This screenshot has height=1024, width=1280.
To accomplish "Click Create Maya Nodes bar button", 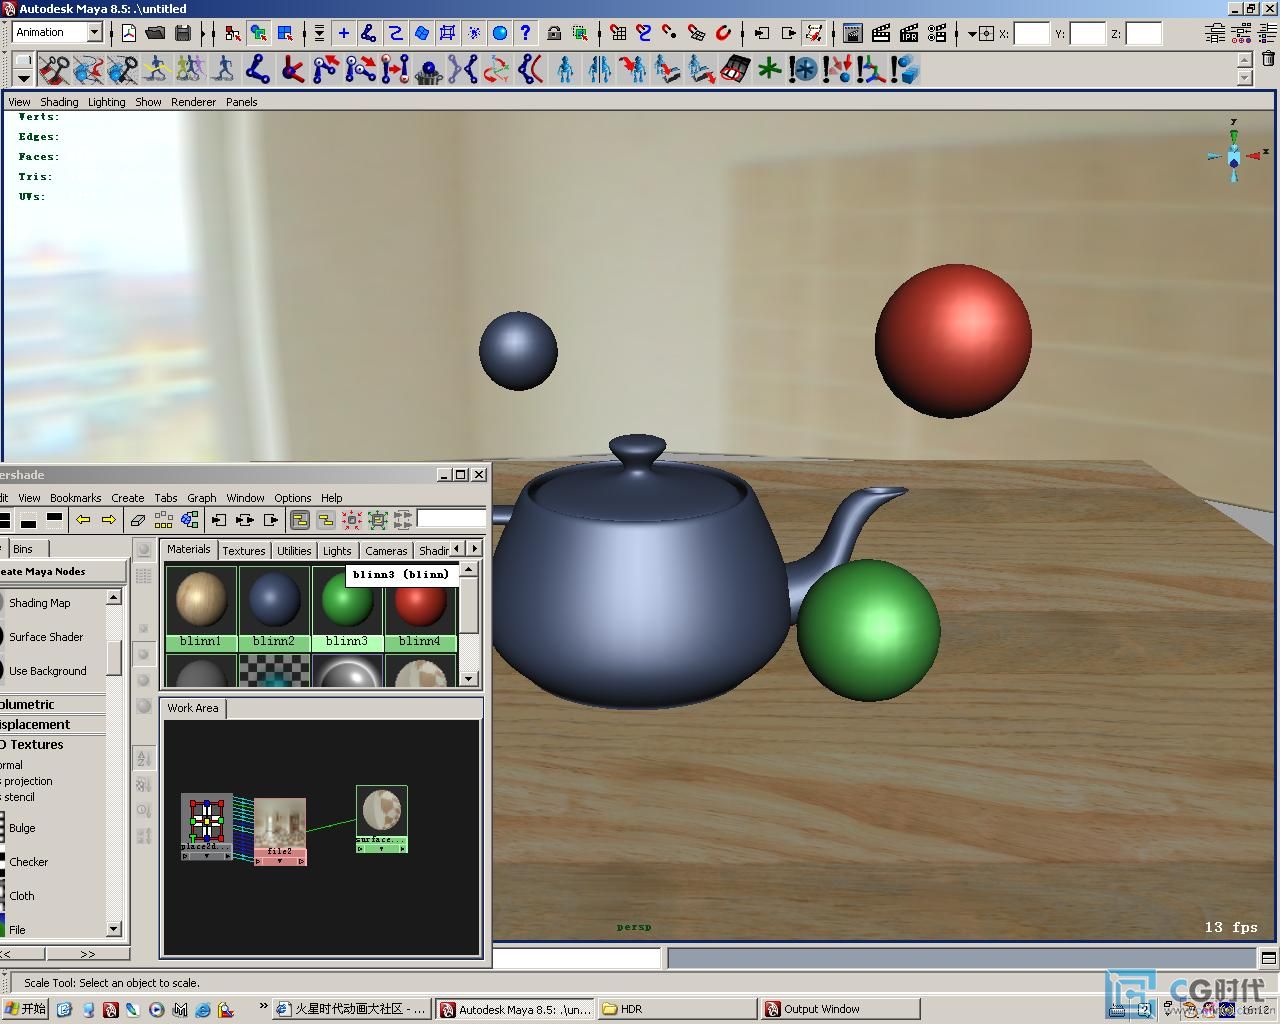I will [62, 572].
